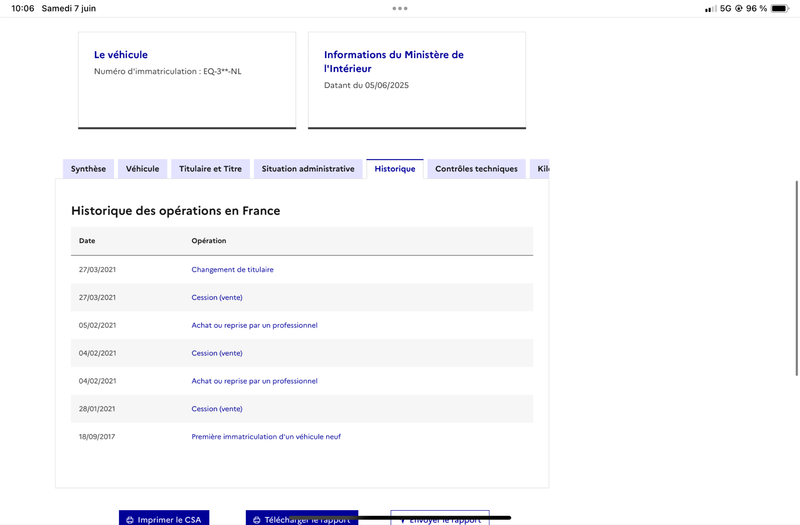
Task: Open 'Achat ou reprise par un professionnel' of 04/02/2021
Action: click(254, 381)
